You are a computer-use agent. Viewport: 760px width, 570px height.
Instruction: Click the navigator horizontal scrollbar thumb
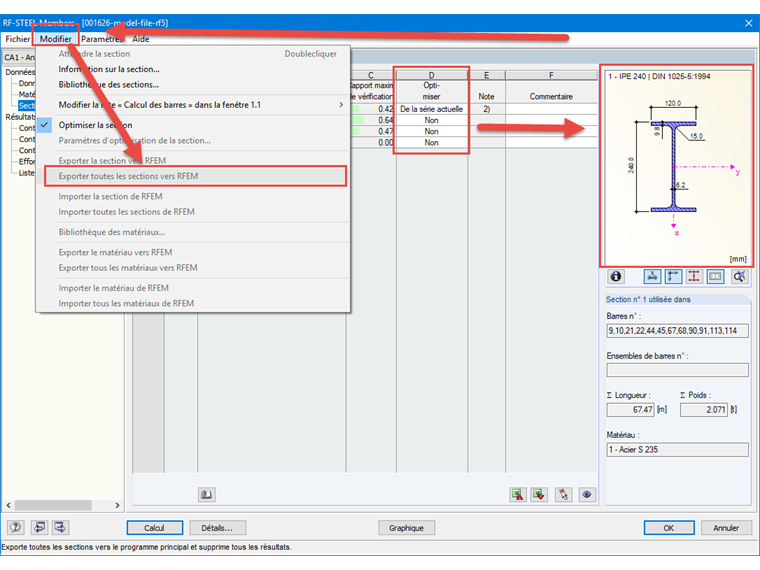point(53,505)
